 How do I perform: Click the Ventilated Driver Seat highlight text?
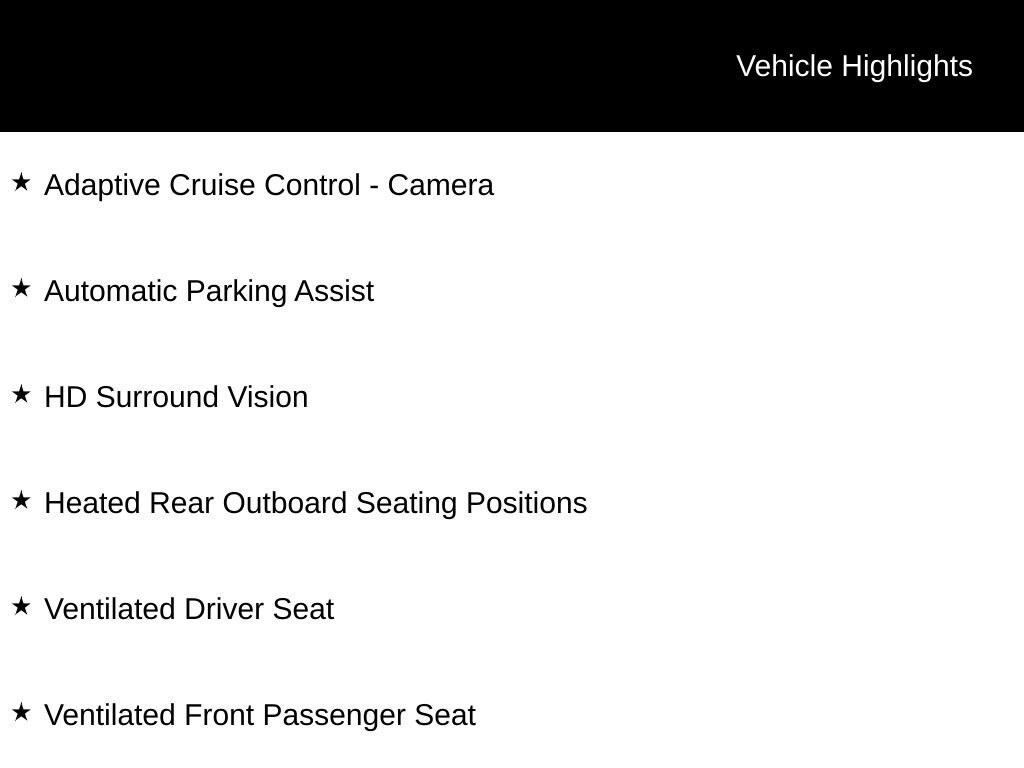(x=188, y=609)
